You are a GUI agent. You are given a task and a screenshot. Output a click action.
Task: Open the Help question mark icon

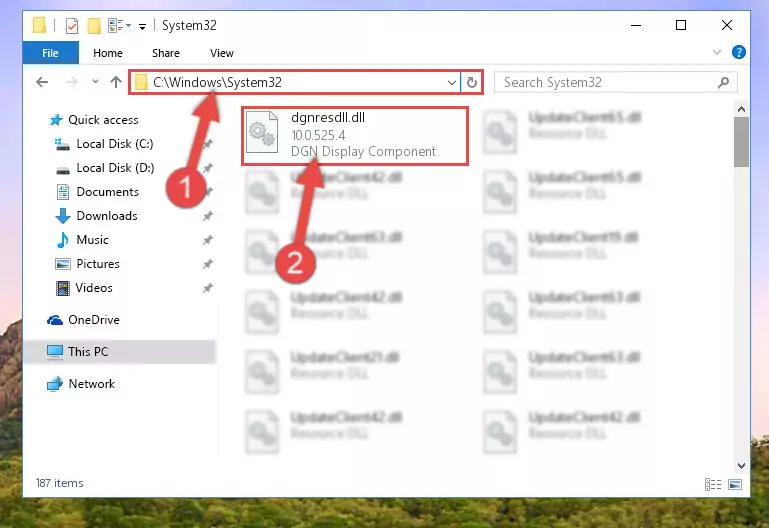738,52
